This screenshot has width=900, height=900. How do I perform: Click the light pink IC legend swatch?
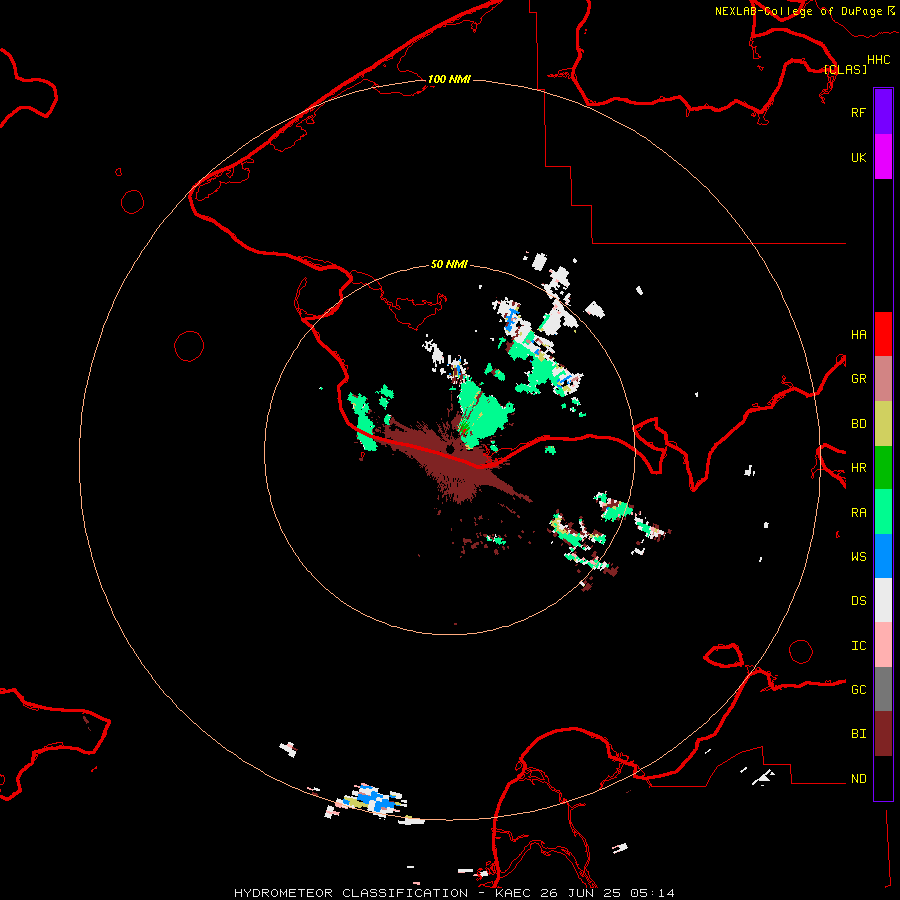[x=883, y=645]
